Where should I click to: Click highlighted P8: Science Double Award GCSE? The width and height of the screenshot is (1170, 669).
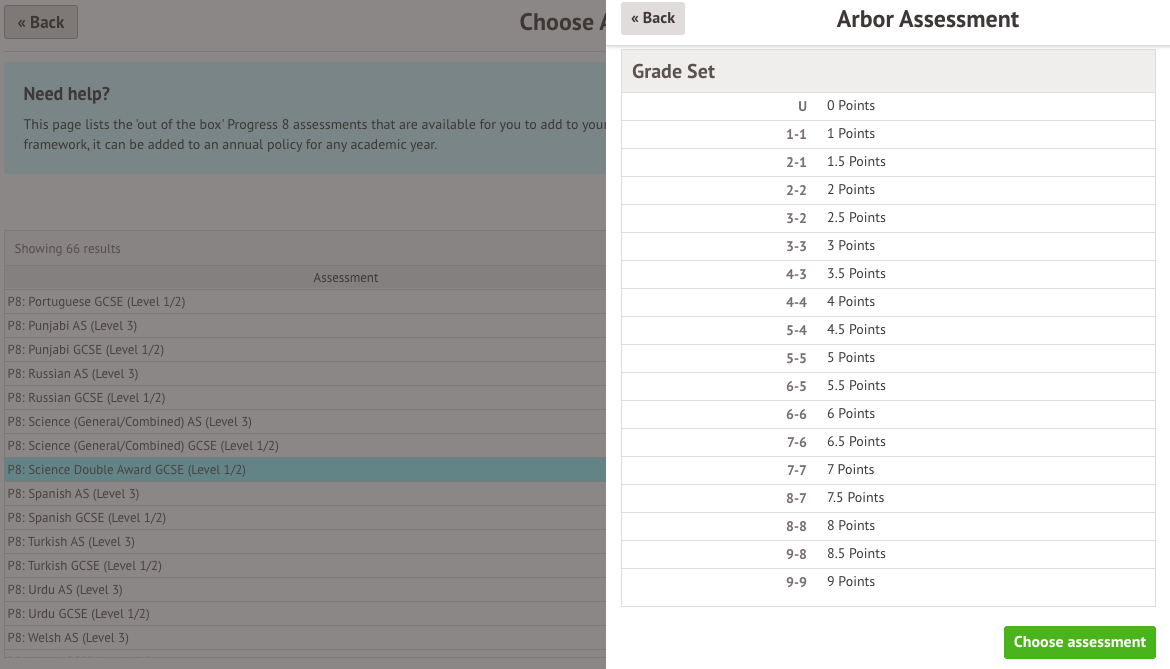tap(127, 470)
